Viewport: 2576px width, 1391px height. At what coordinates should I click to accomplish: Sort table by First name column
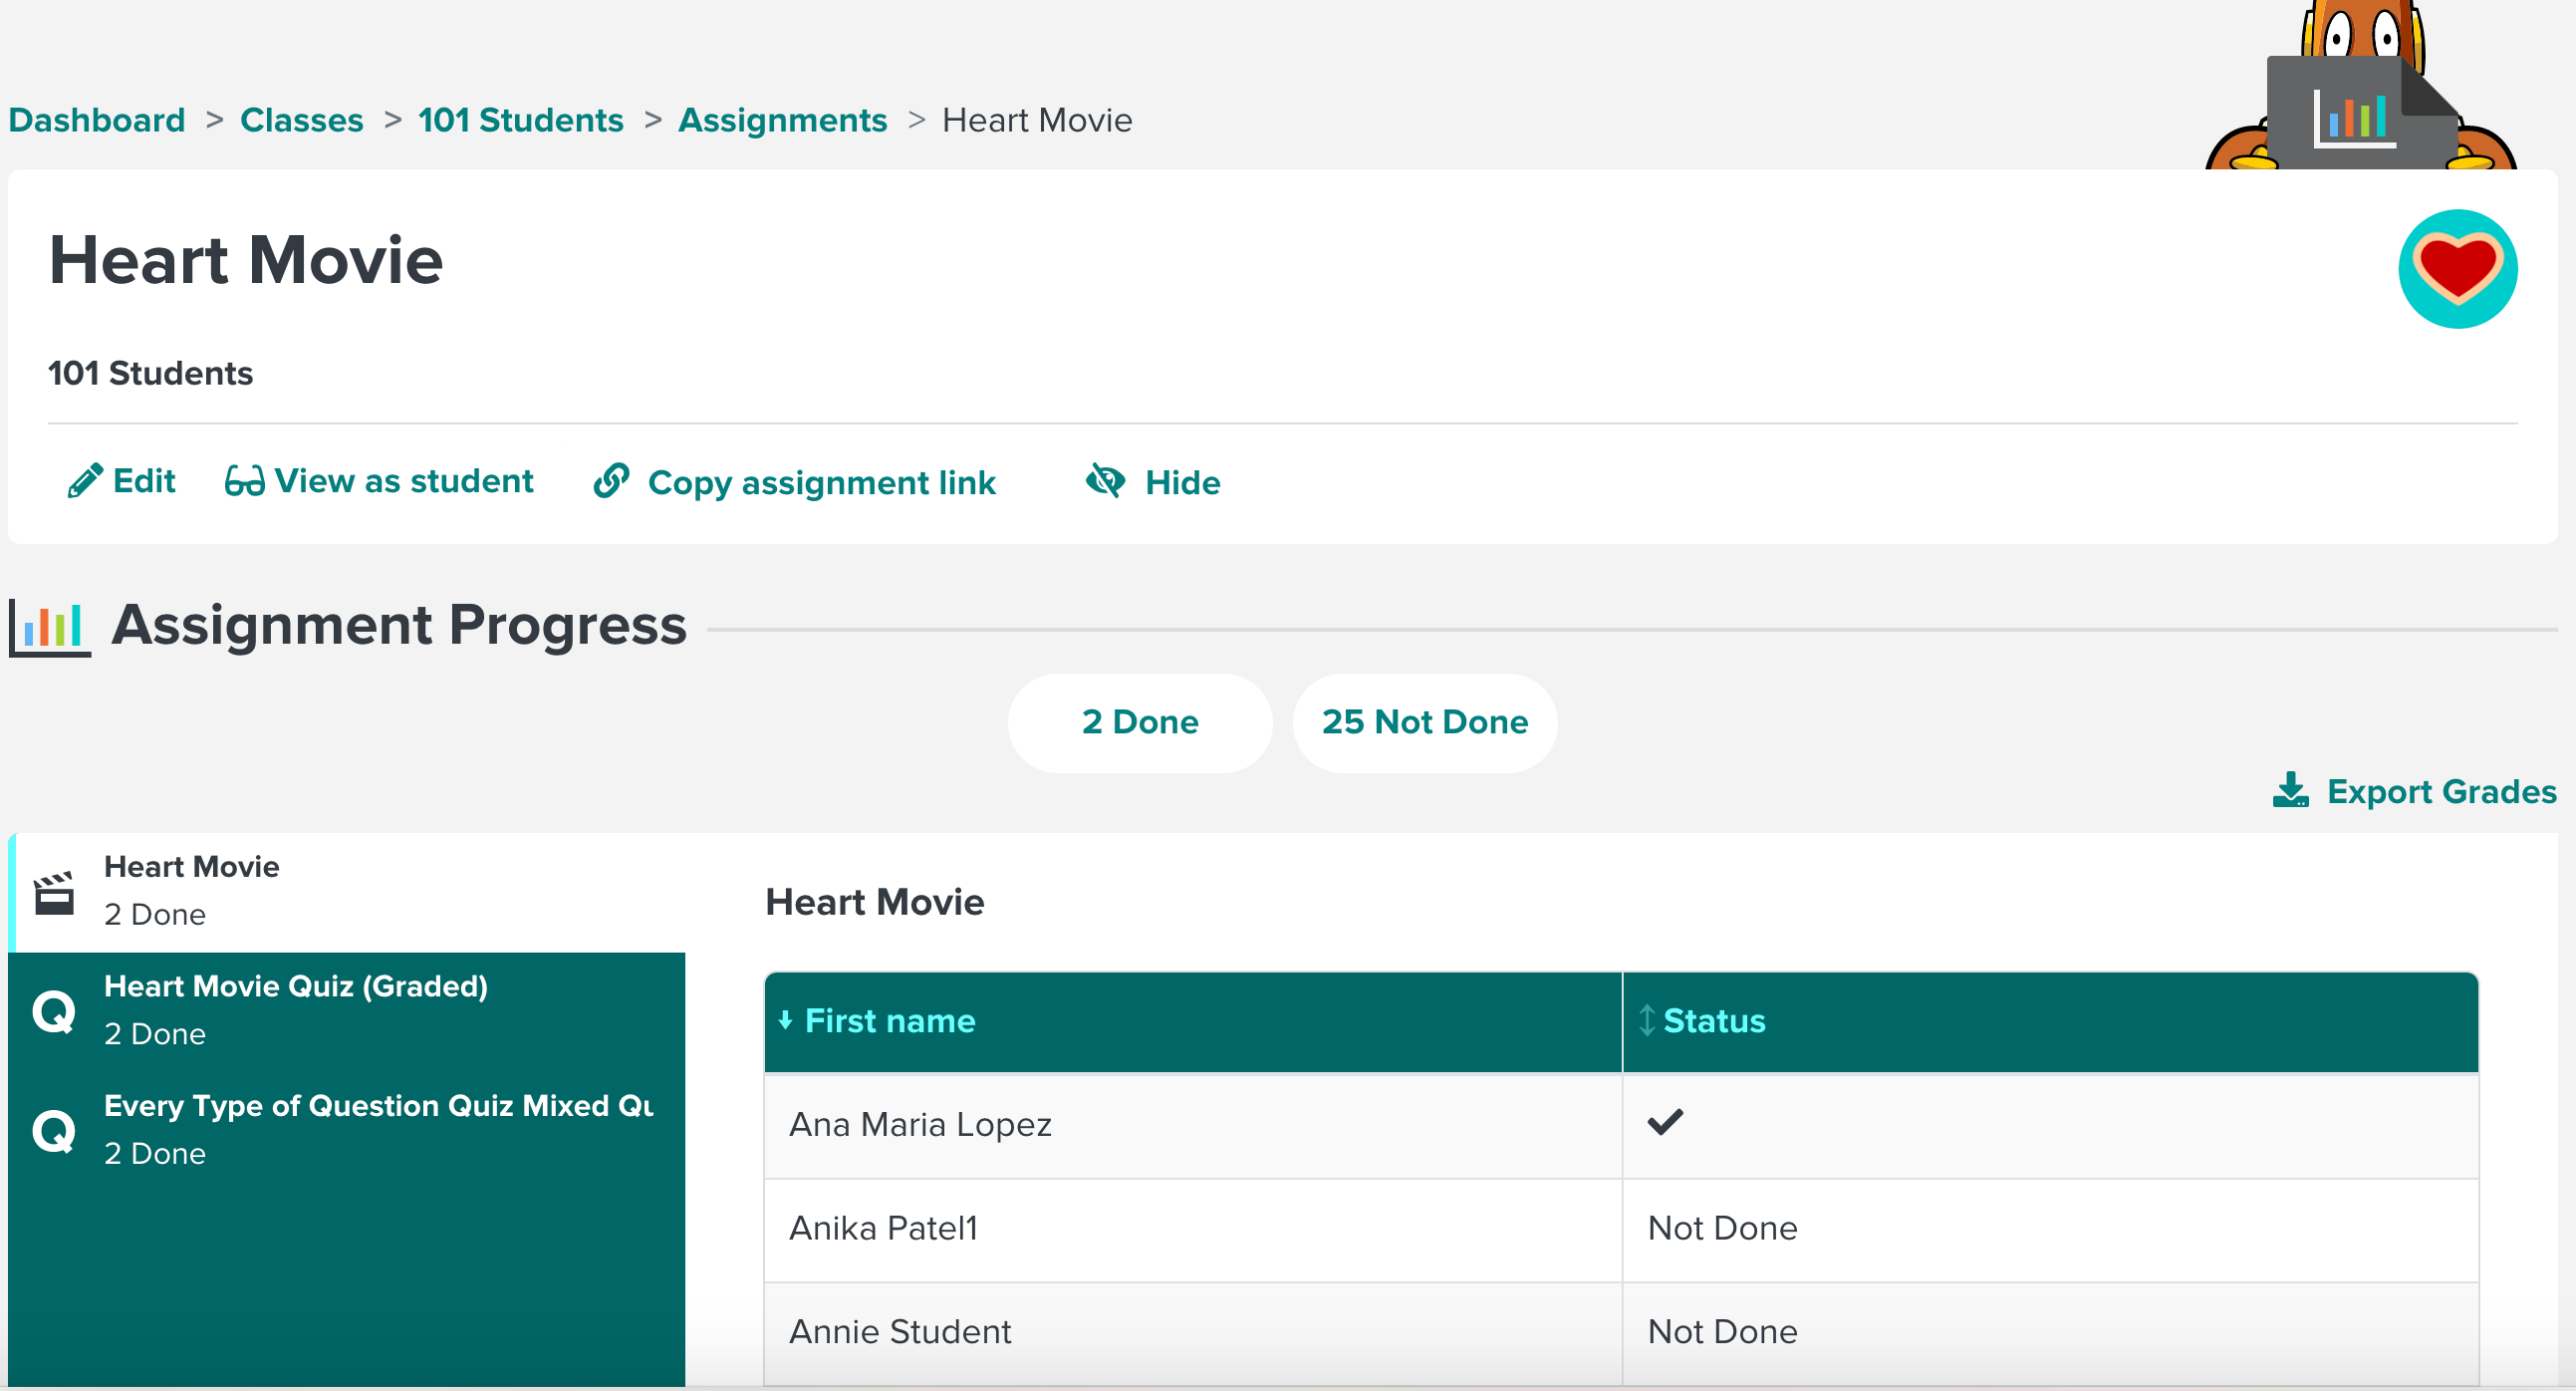point(888,1021)
